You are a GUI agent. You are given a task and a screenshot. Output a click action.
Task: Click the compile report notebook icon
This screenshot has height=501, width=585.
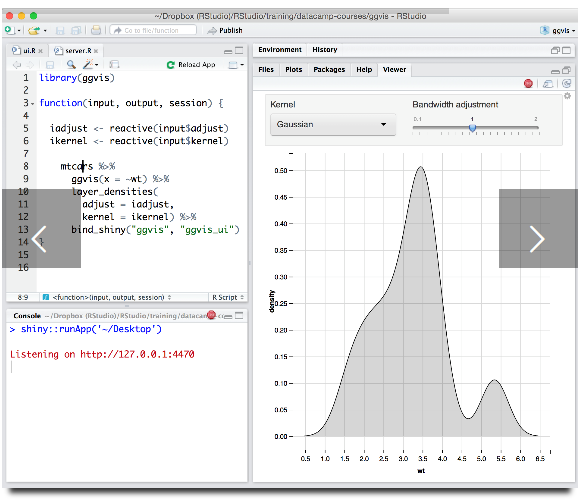point(114,65)
